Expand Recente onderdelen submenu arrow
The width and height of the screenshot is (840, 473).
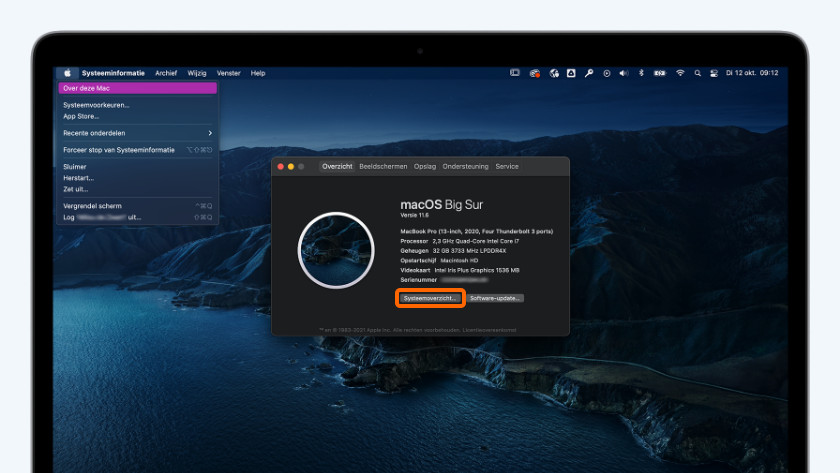coord(210,133)
